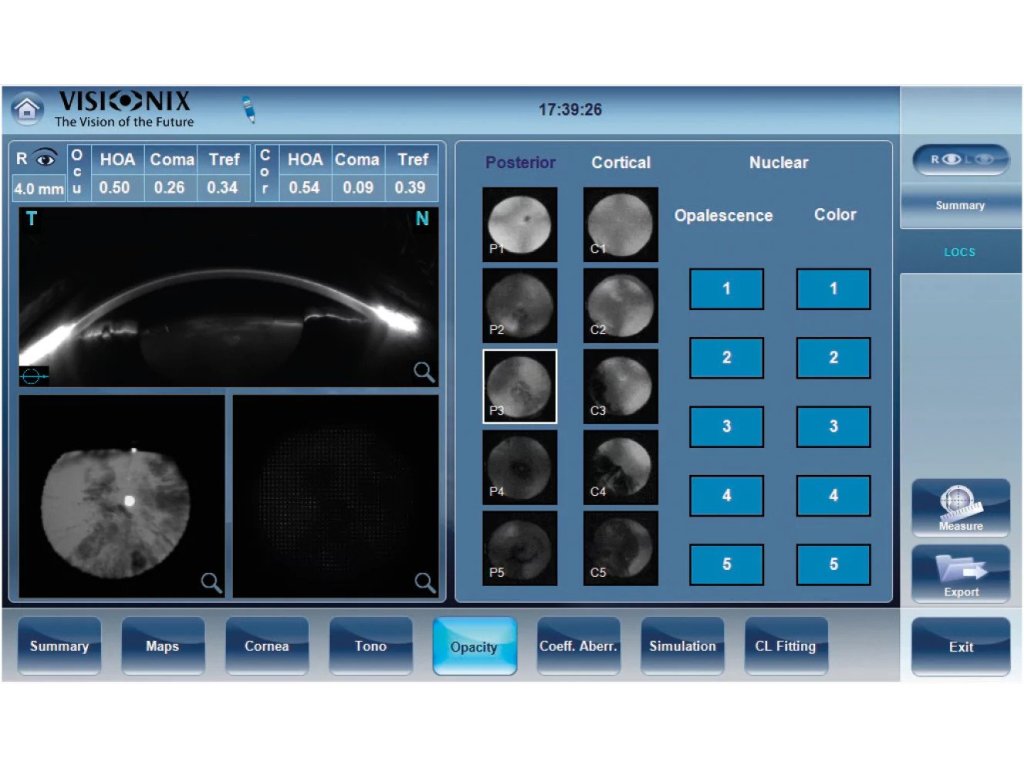Select the Opacity tab
Screen dimensions: 1024x768
[474, 647]
